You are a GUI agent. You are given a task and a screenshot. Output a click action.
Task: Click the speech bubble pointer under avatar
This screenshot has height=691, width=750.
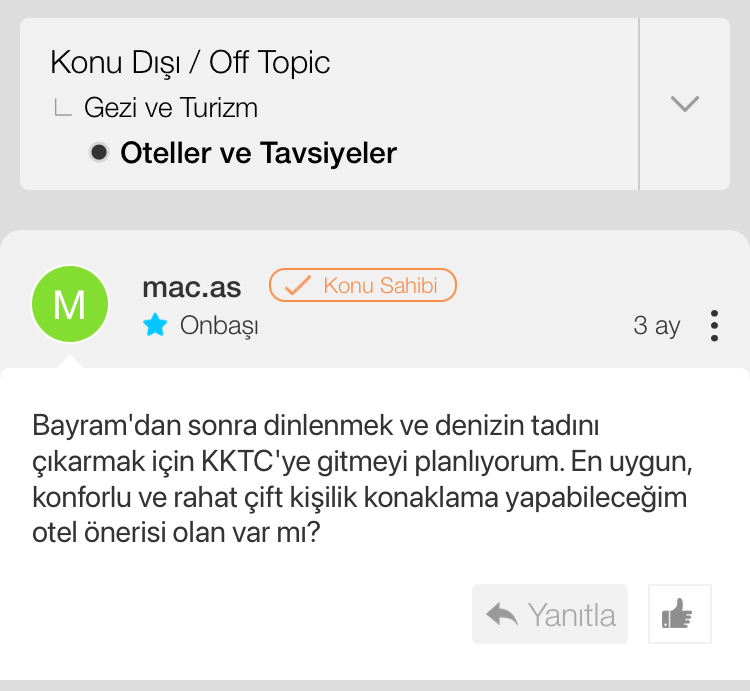tap(70, 362)
